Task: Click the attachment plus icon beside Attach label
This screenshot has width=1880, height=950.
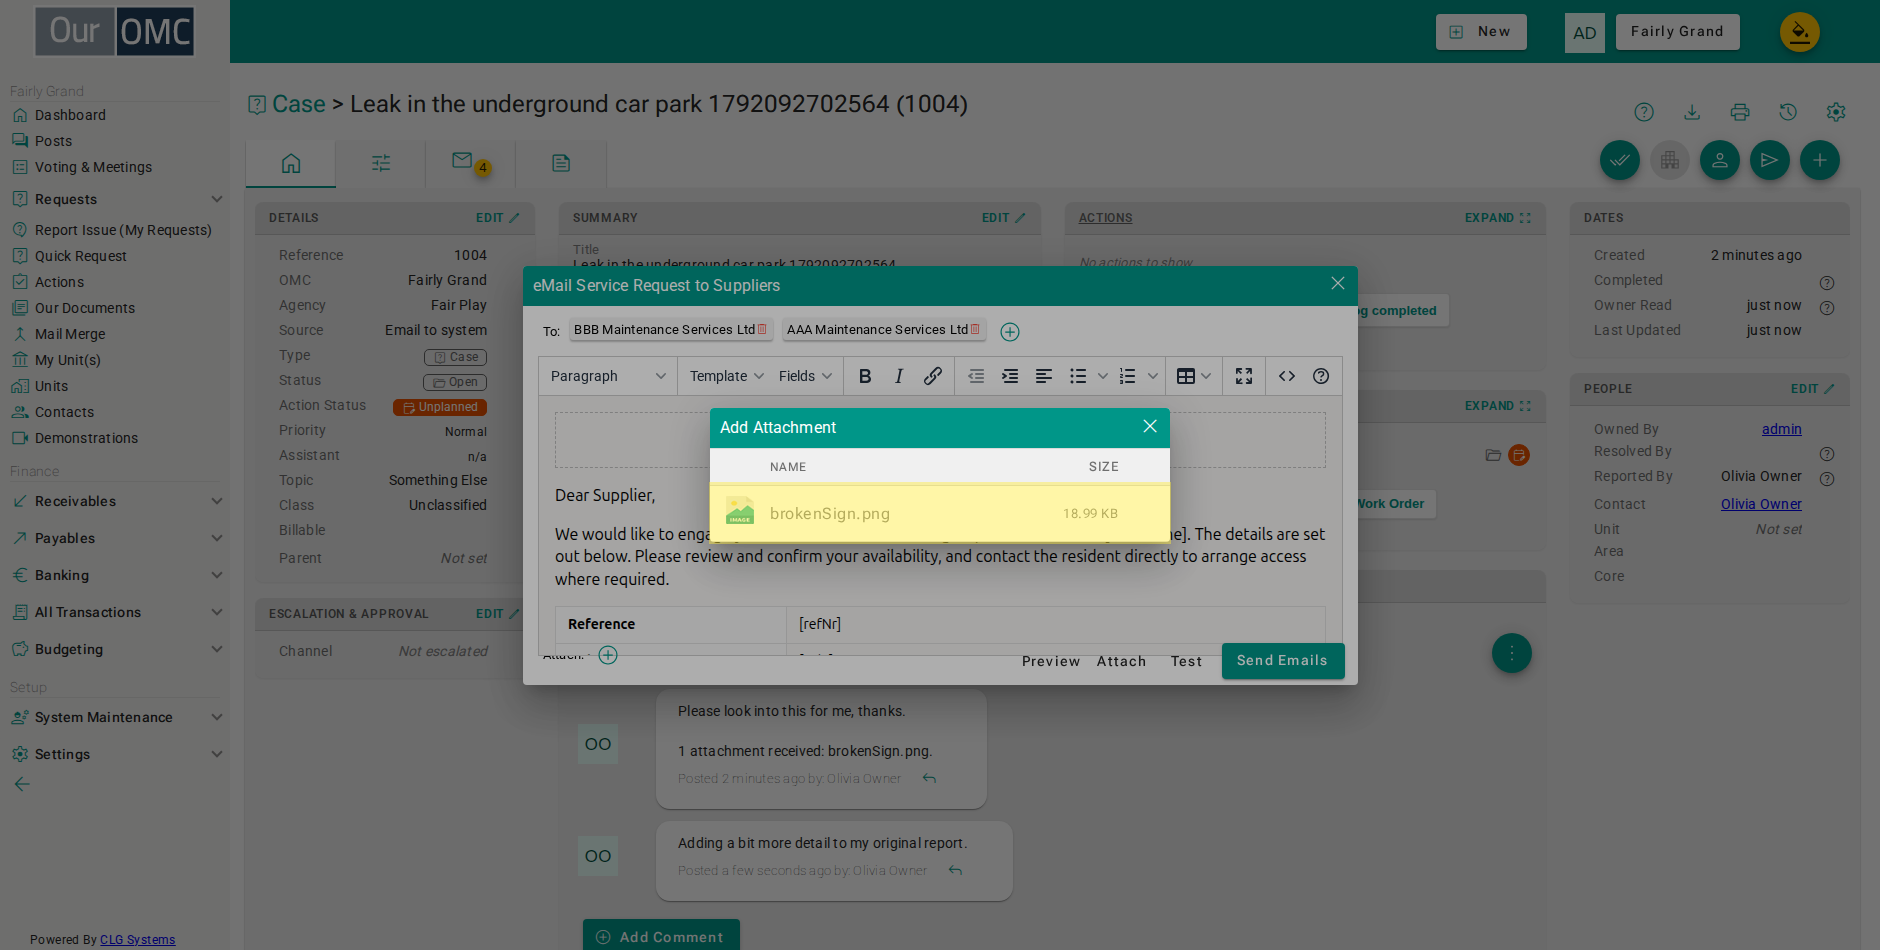Action: 608,655
